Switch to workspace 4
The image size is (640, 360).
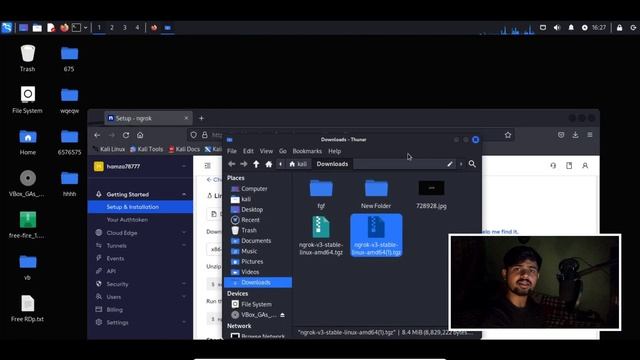click(x=137, y=28)
